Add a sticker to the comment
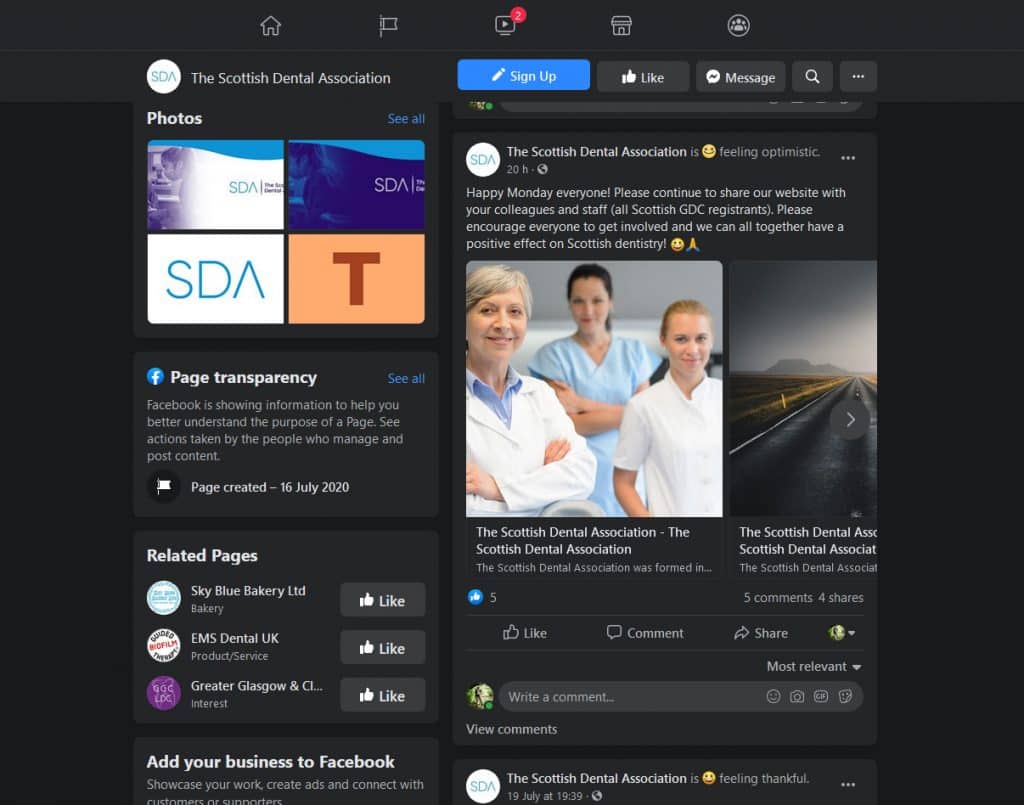 pyautogui.click(x=845, y=697)
